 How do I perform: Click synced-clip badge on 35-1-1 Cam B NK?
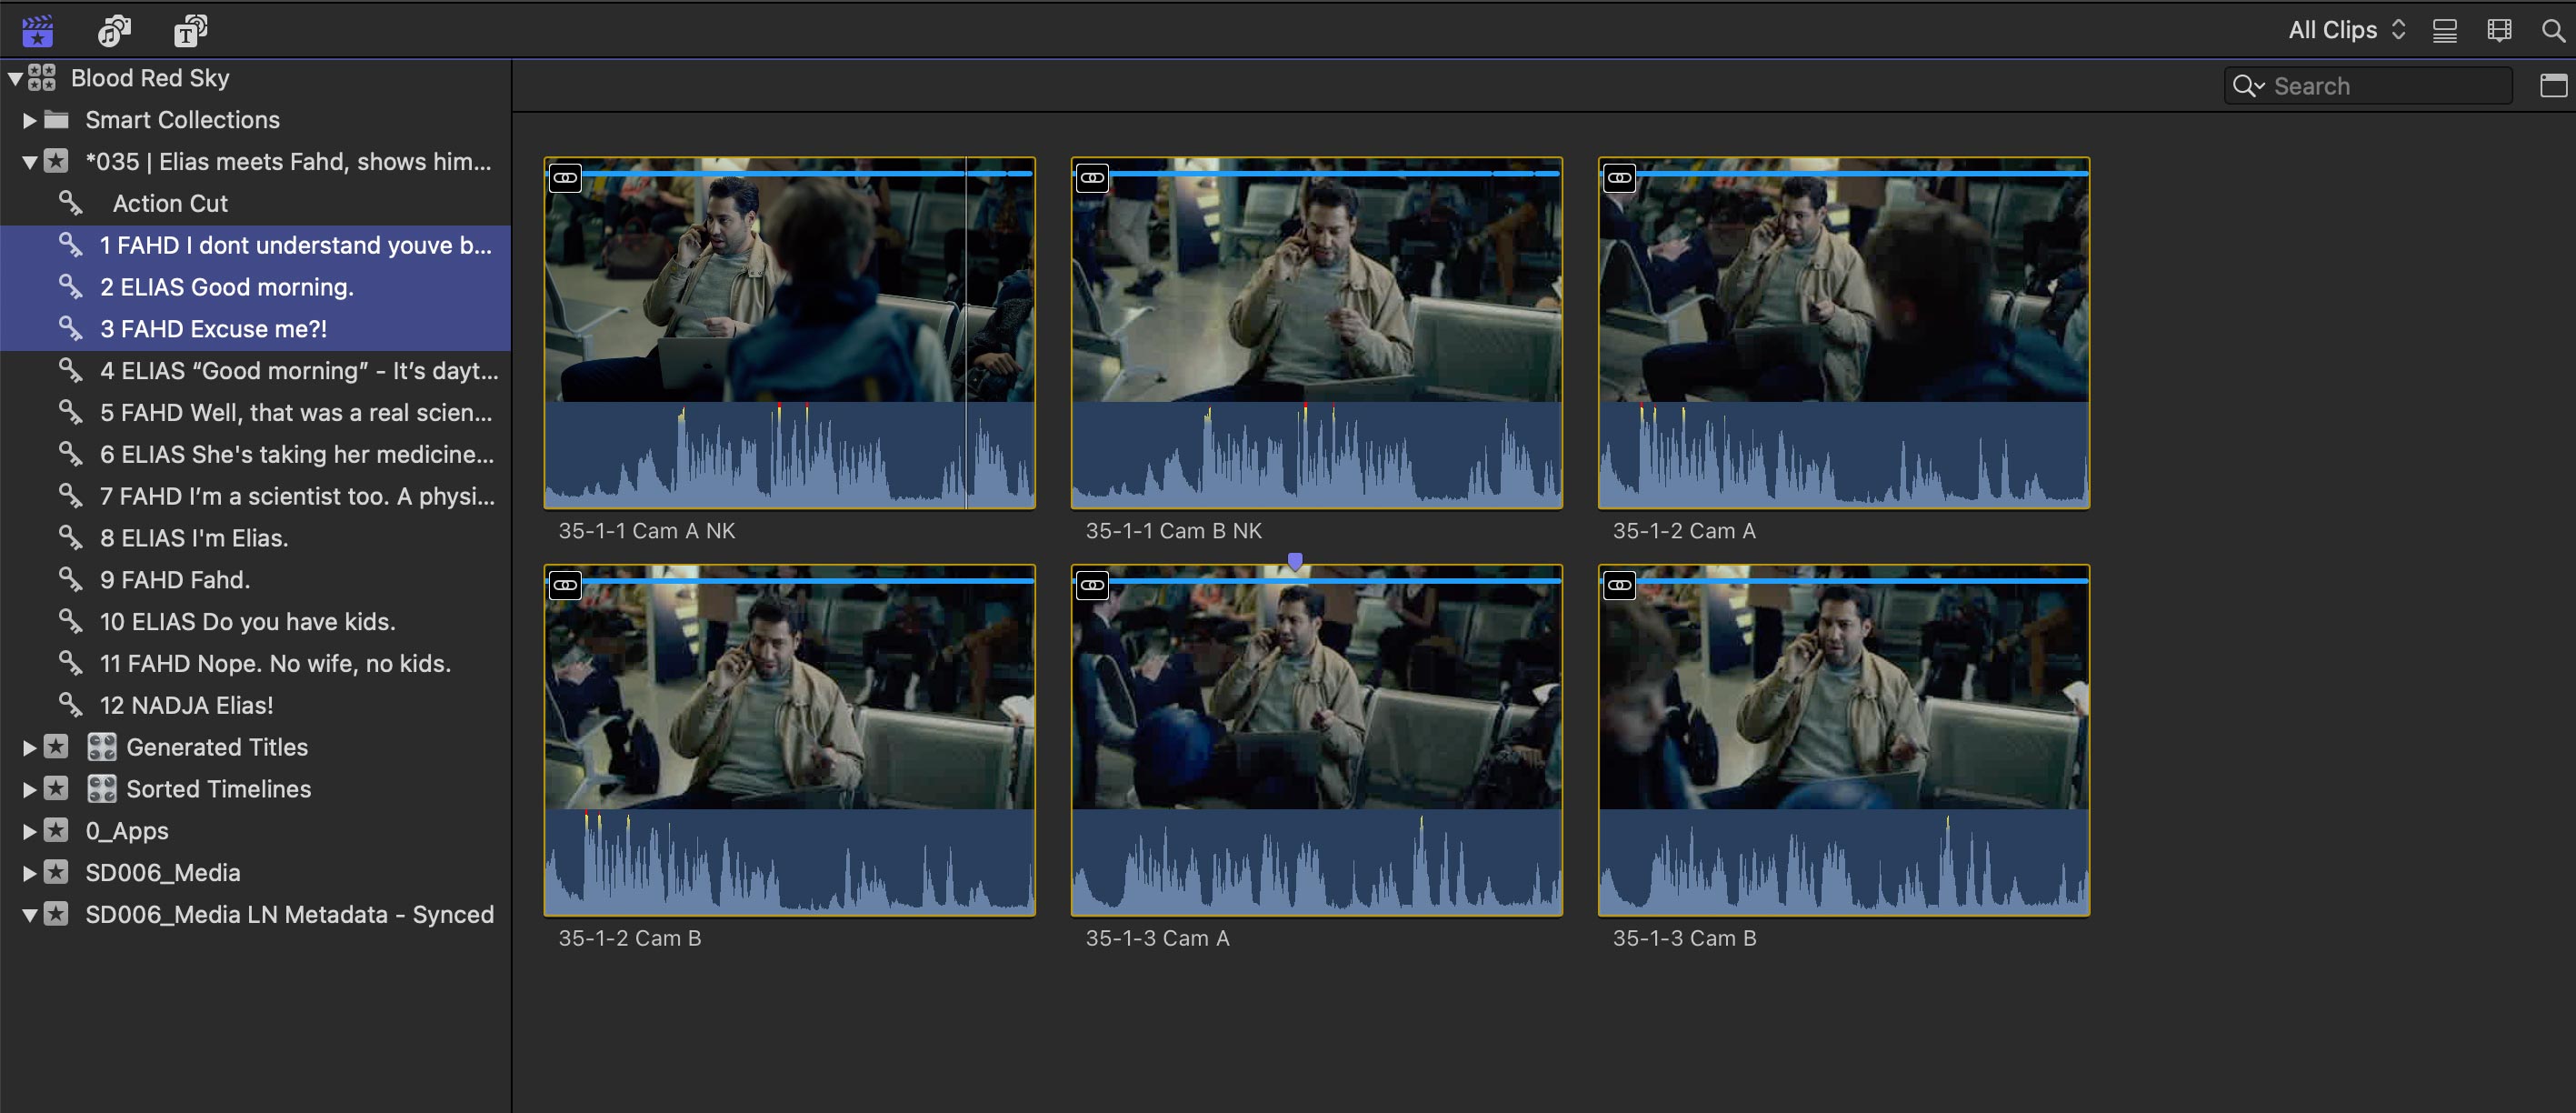(x=1092, y=178)
